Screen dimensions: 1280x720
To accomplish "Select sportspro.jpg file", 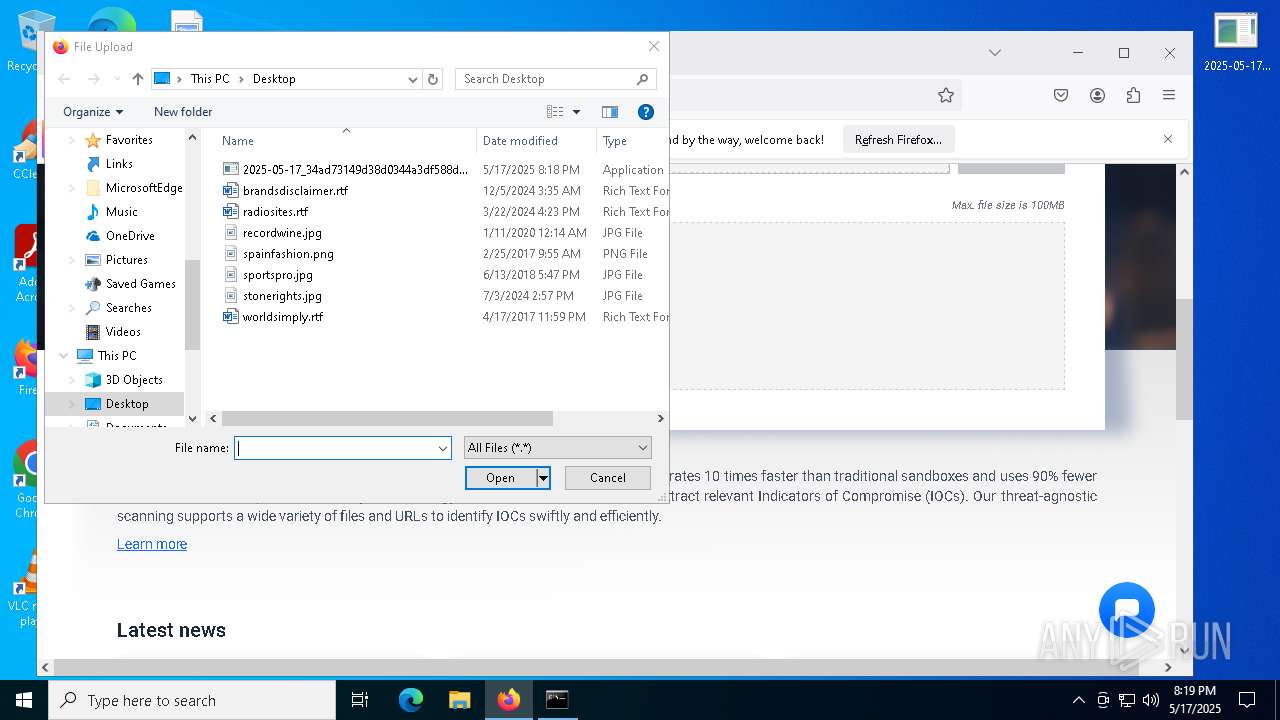I will 277,275.
